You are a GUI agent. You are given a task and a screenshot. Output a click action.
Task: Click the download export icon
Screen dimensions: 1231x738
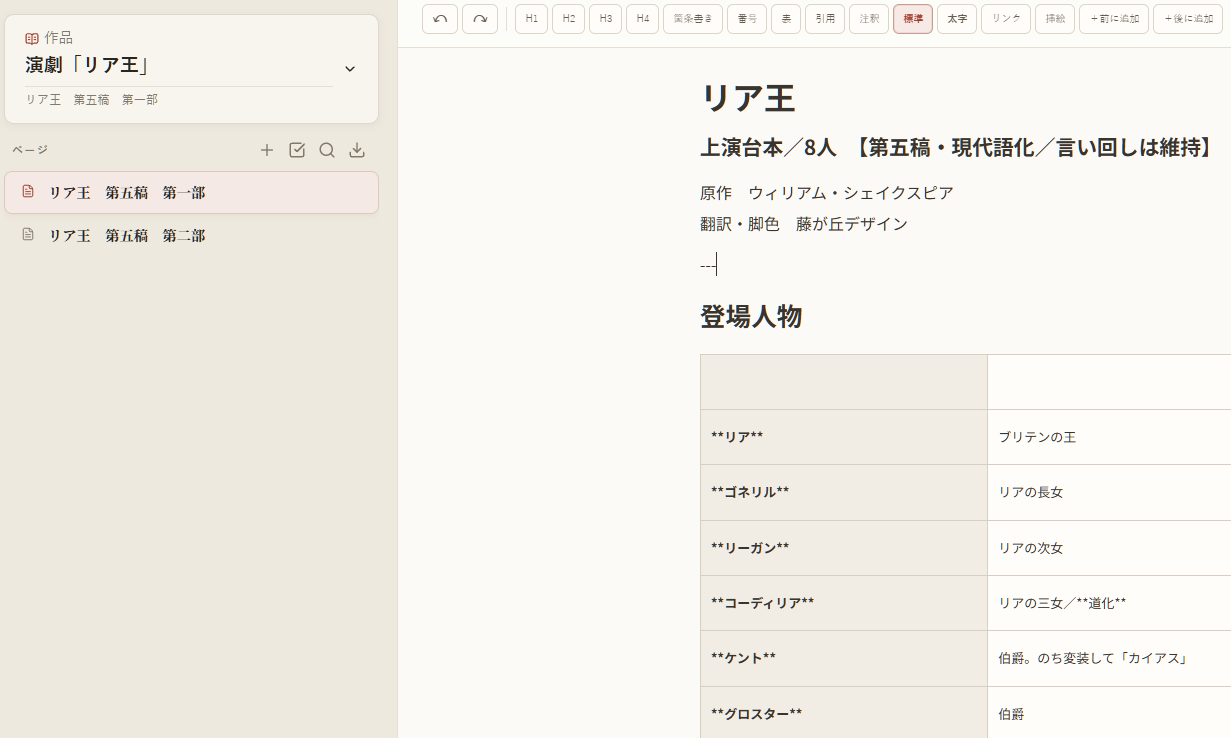tap(357, 150)
